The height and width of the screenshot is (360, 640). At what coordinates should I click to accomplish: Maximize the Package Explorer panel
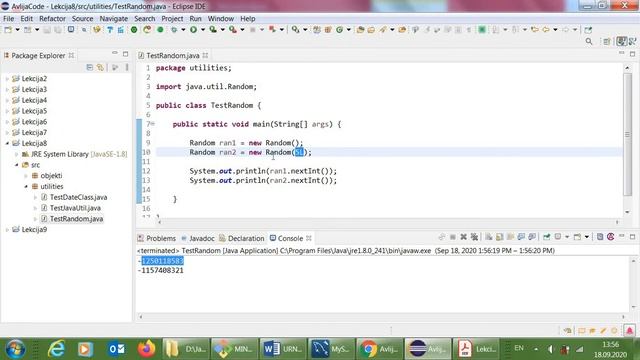[126, 54]
